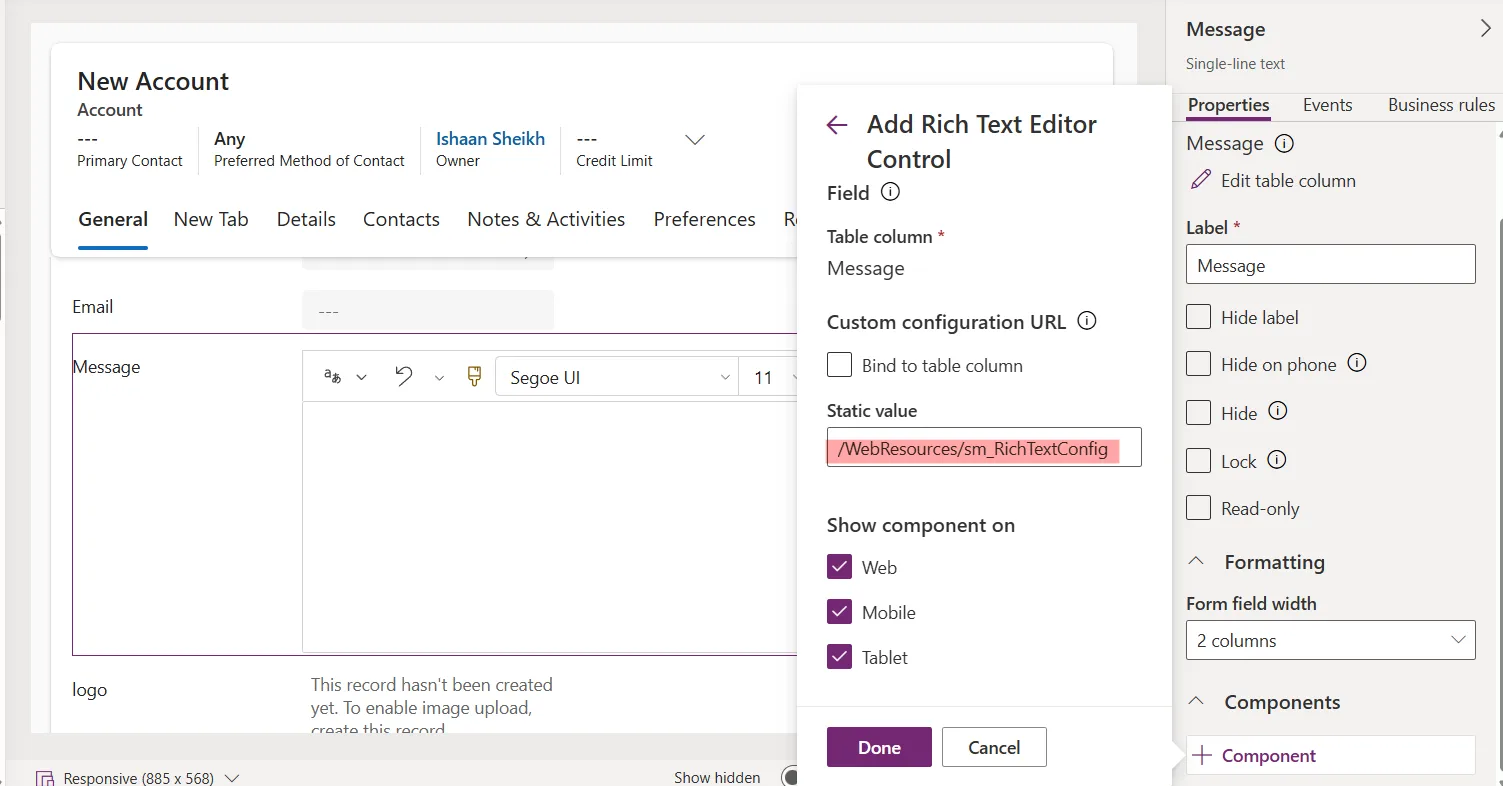Enable the Hide label checkbox
This screenshot has height=786, width=1503.
pyautogui.click(x=1198, y=317)
